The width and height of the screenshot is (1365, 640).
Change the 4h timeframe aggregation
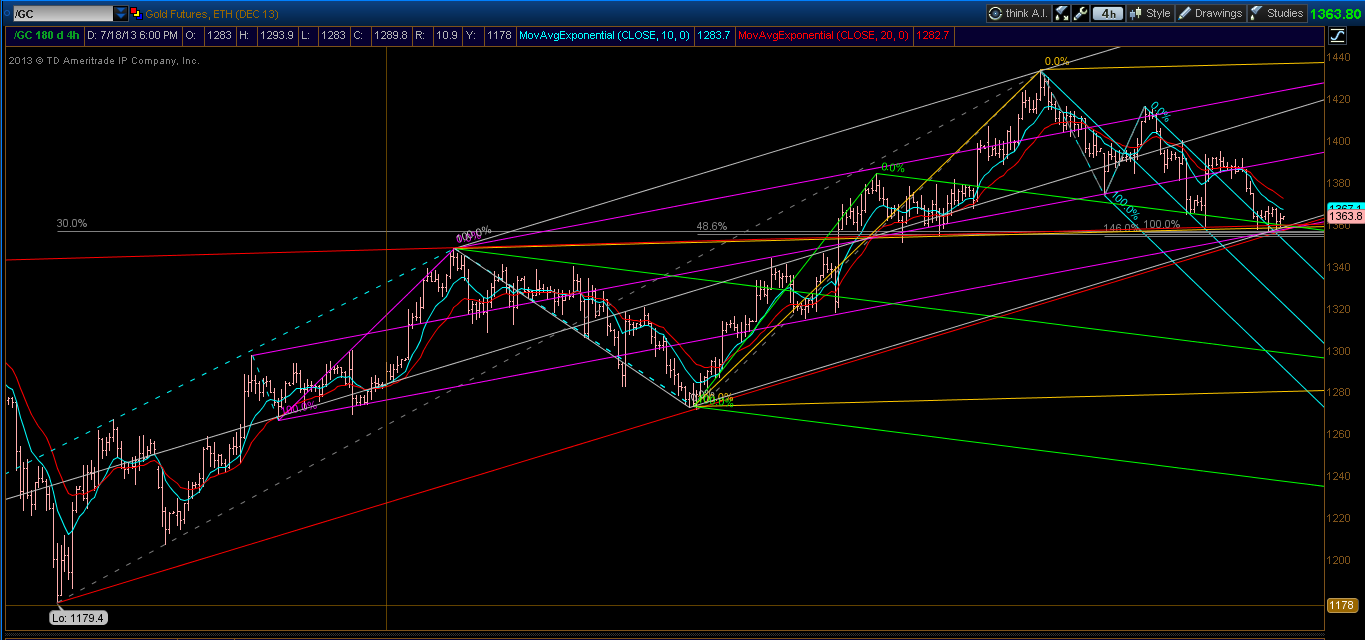coord(1108,13)
